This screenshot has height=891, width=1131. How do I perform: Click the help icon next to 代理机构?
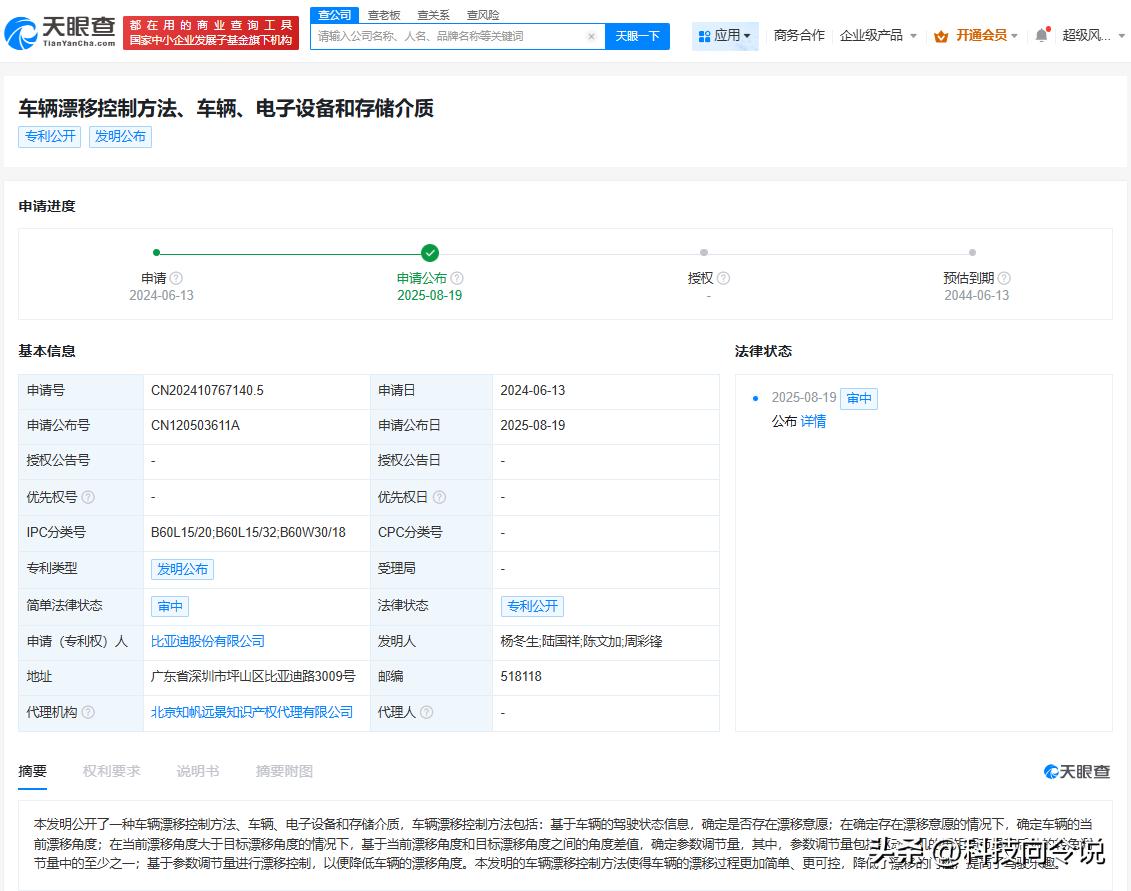point(88,712)
